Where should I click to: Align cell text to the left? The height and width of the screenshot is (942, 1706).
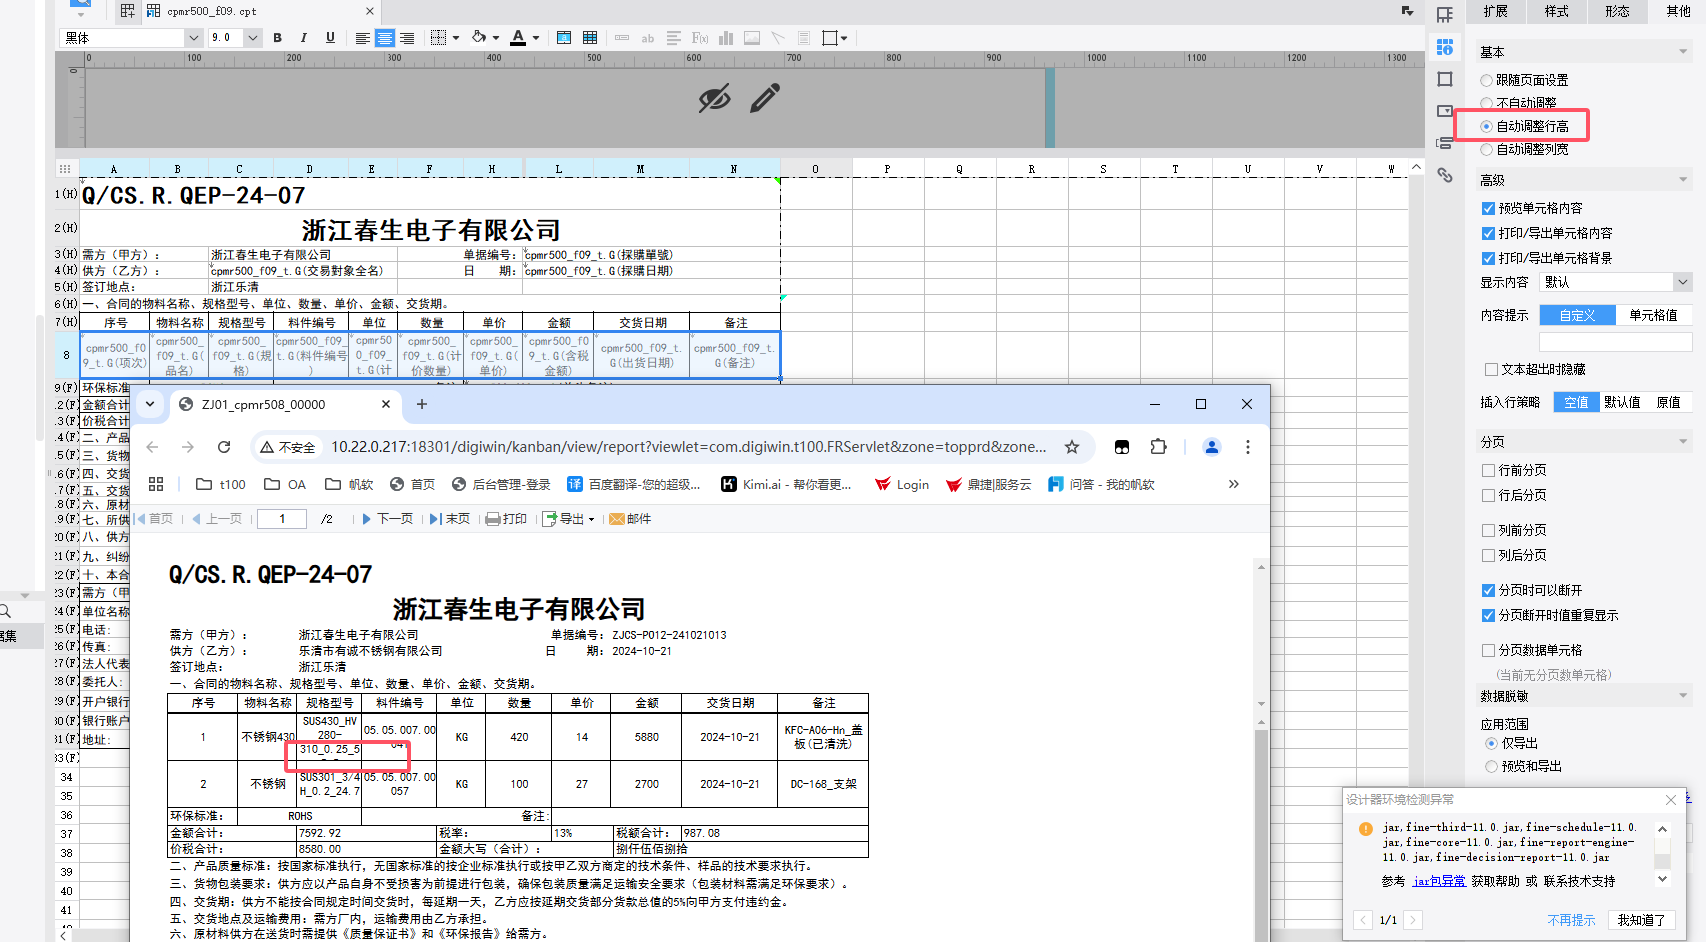click(362, 38)
